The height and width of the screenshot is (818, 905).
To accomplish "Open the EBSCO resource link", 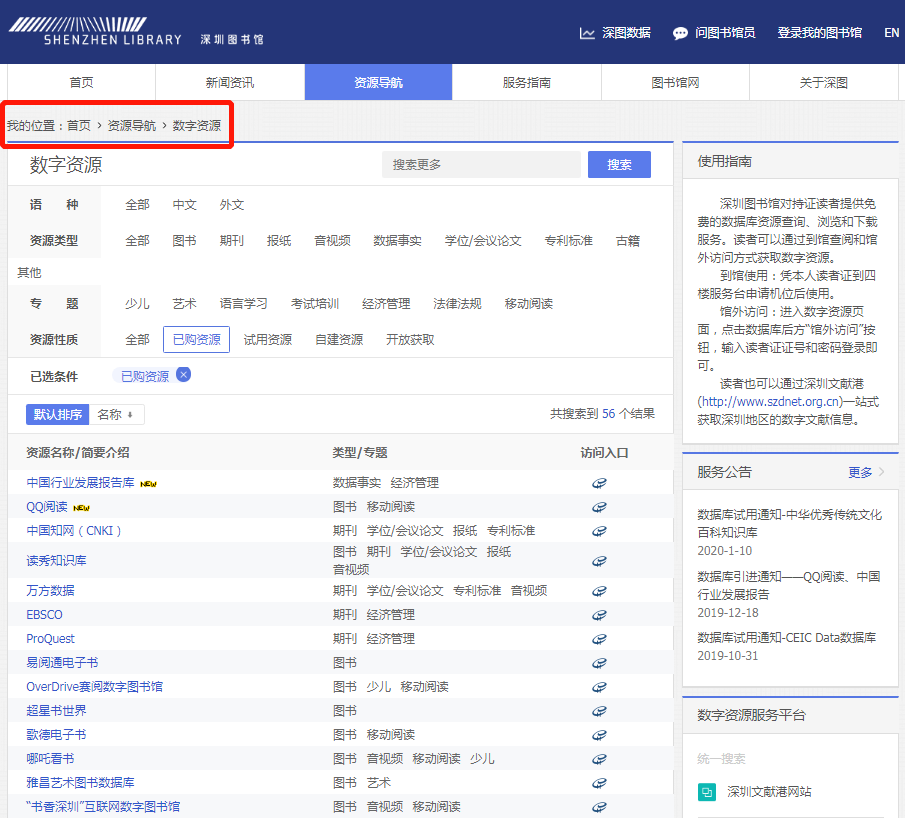I will coord(44,615).
